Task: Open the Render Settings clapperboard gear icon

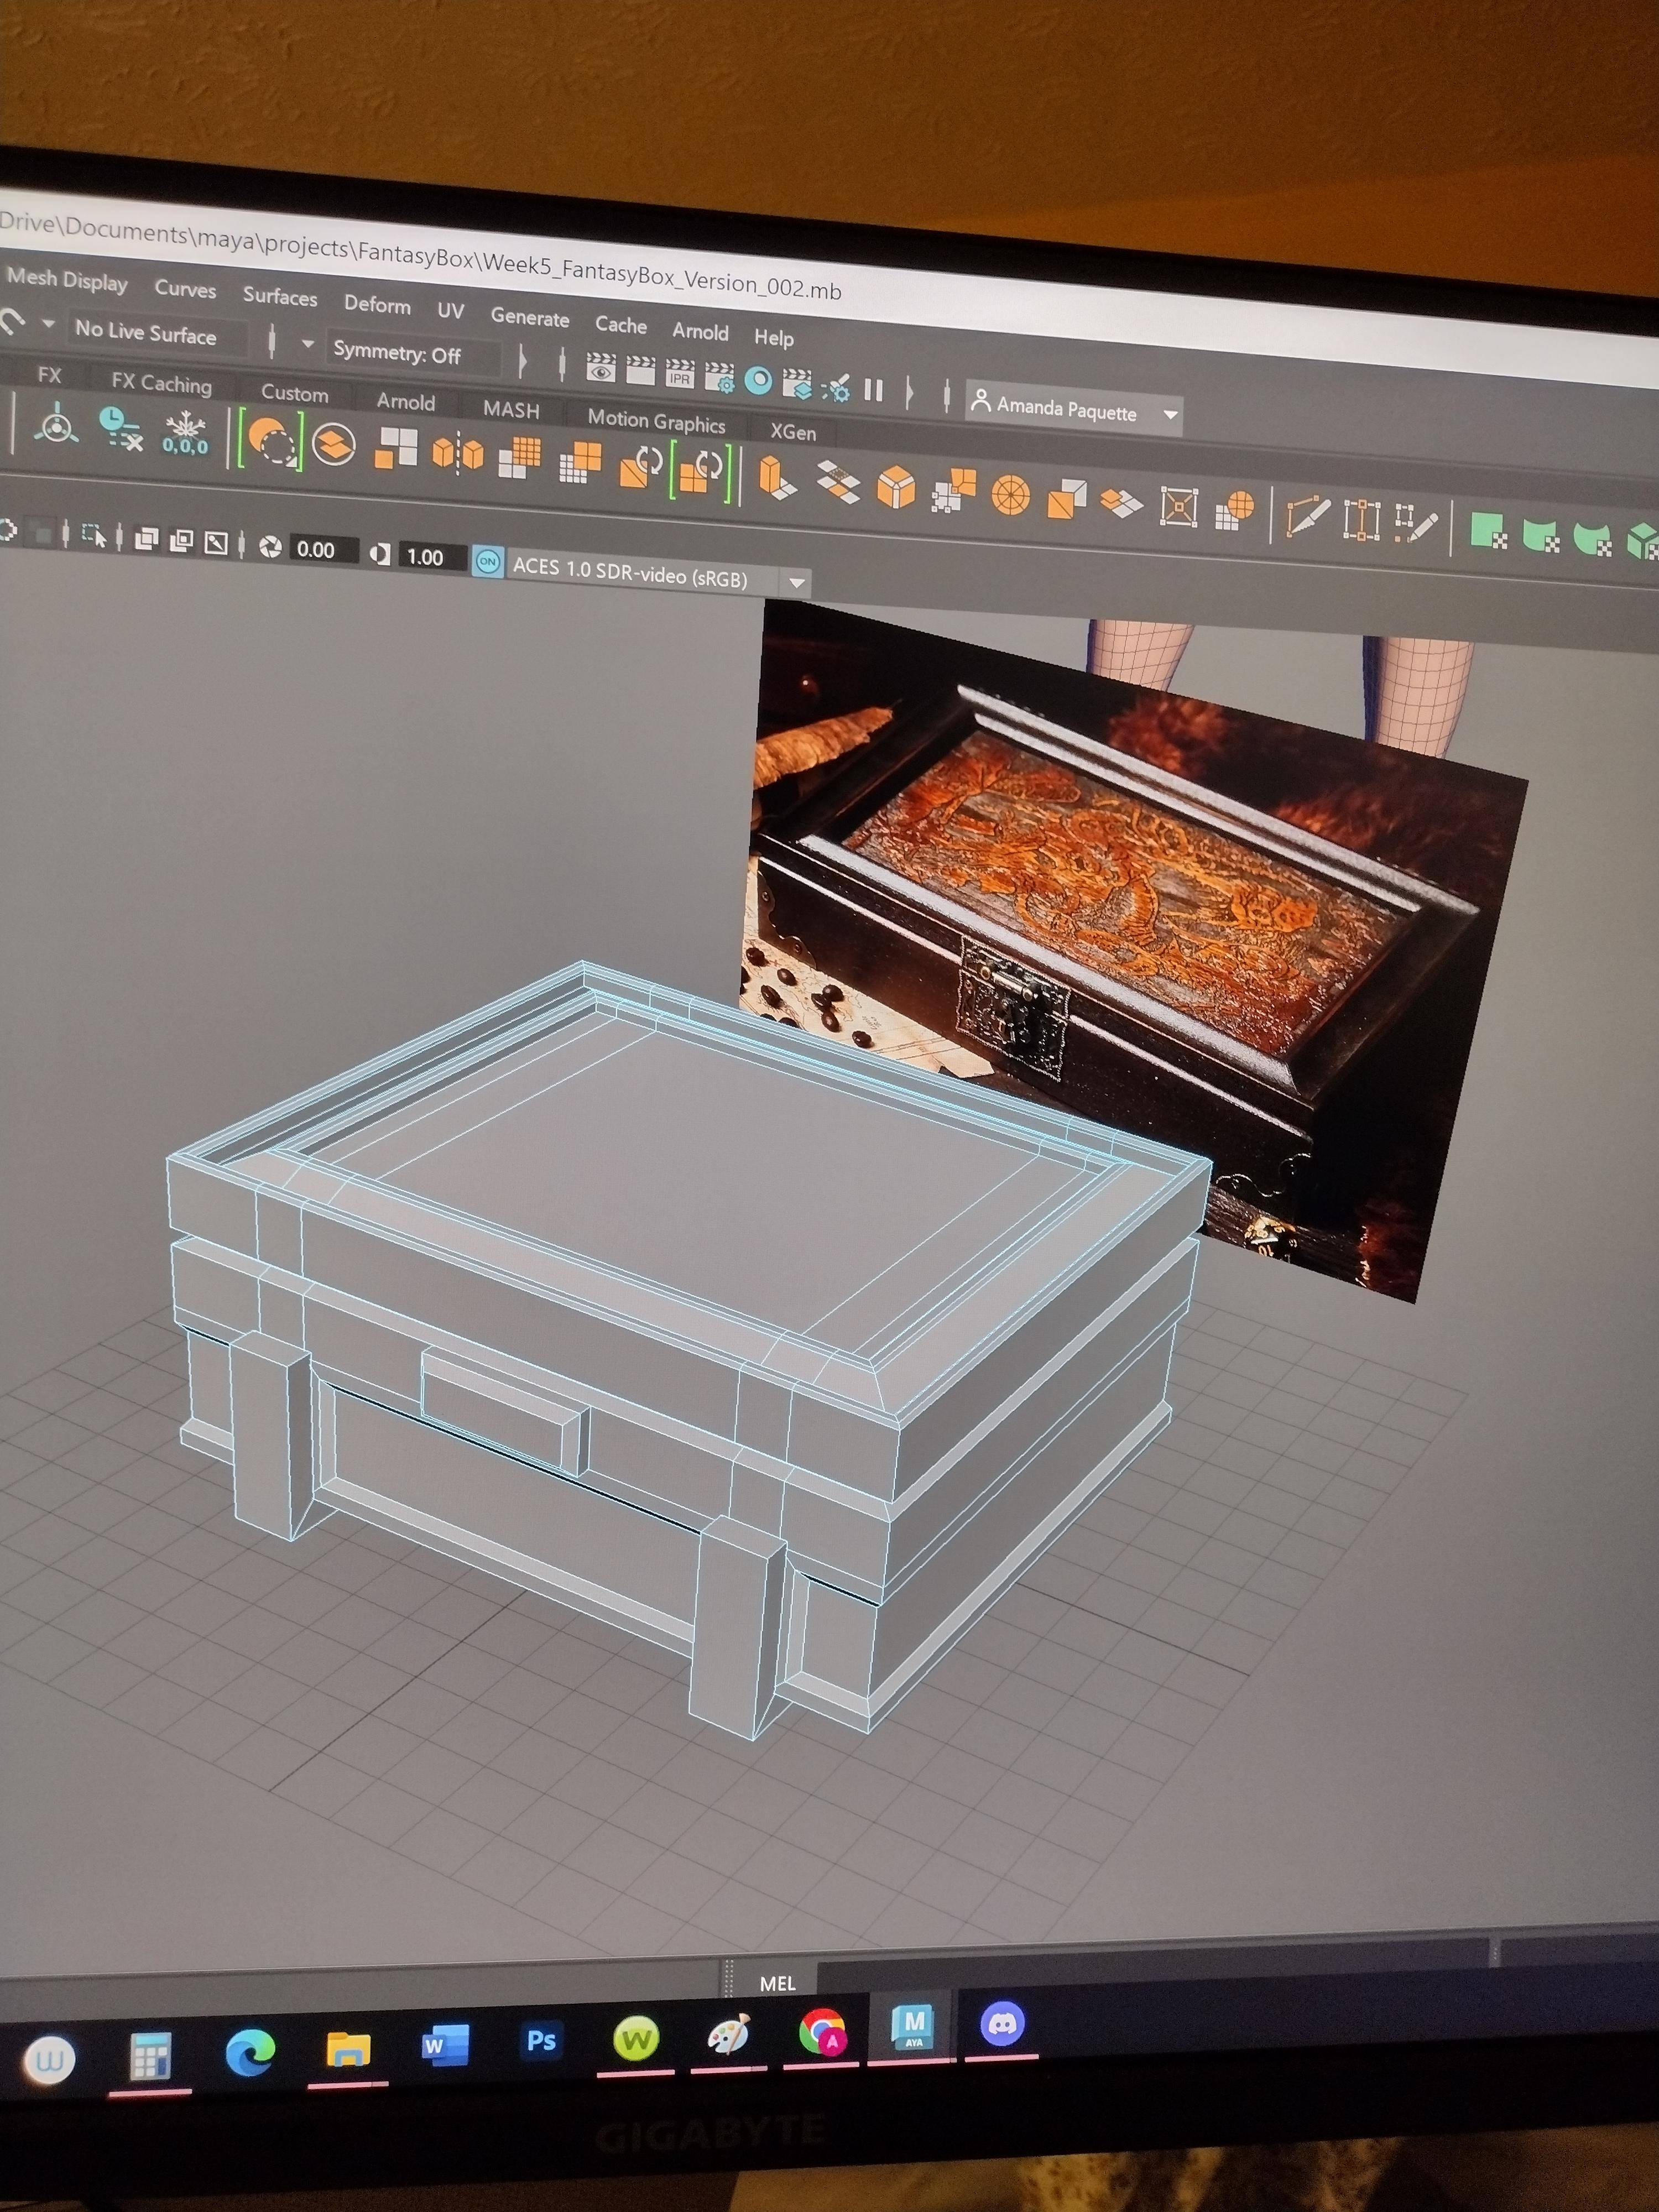Action: (719, 377)
